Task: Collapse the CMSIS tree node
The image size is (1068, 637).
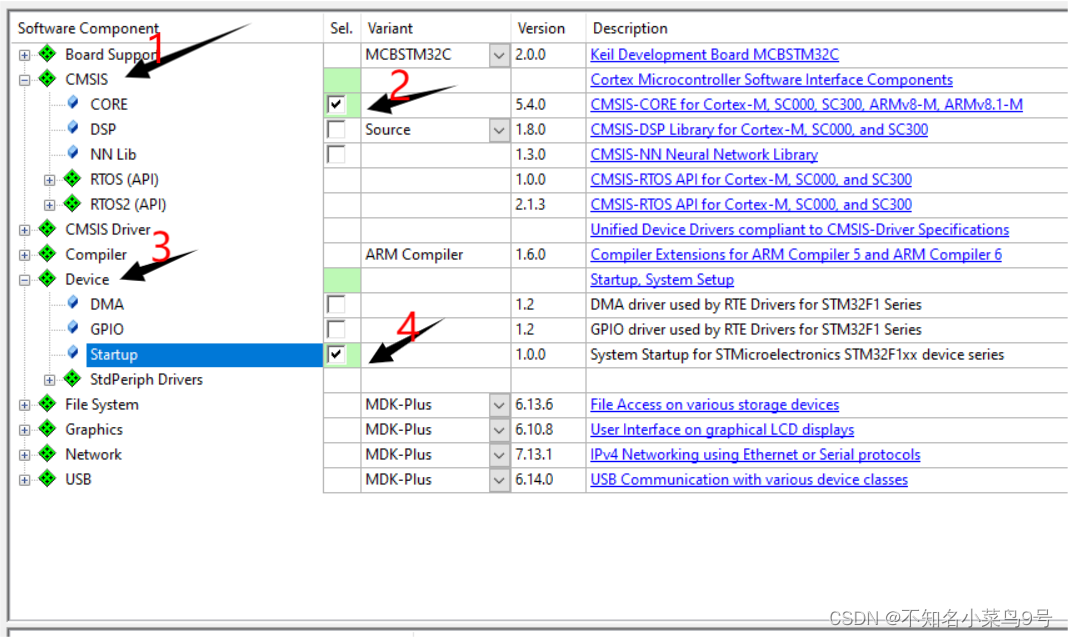Action: click(25, 80)
